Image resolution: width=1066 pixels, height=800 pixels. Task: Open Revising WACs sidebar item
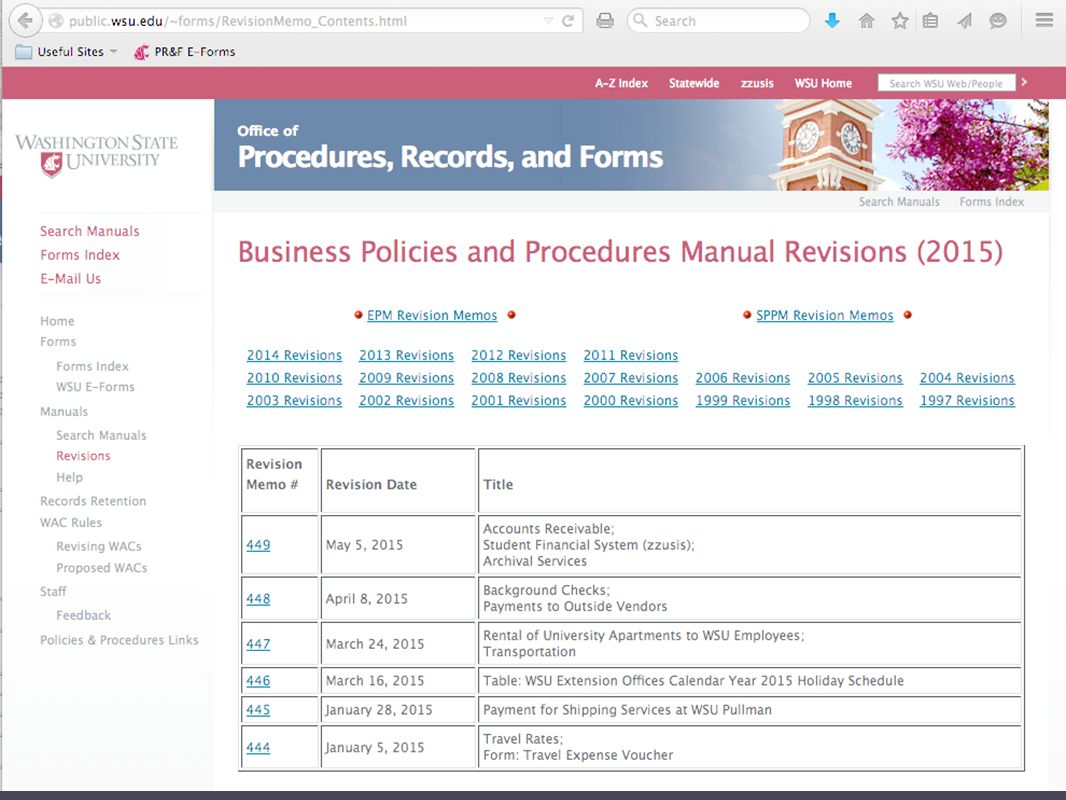click(99, 546)
